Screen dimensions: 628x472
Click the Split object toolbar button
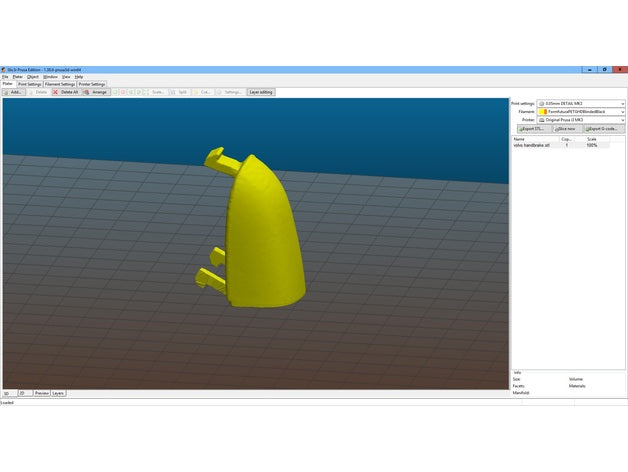pyautogui.click(x=179, y=92)
